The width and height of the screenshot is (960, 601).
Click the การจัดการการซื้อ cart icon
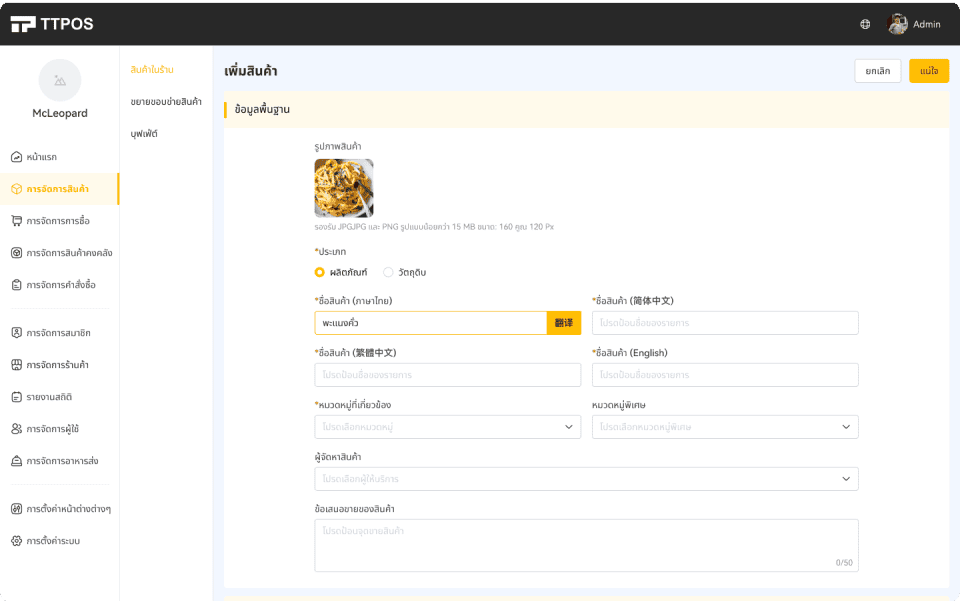click(17, 221)
